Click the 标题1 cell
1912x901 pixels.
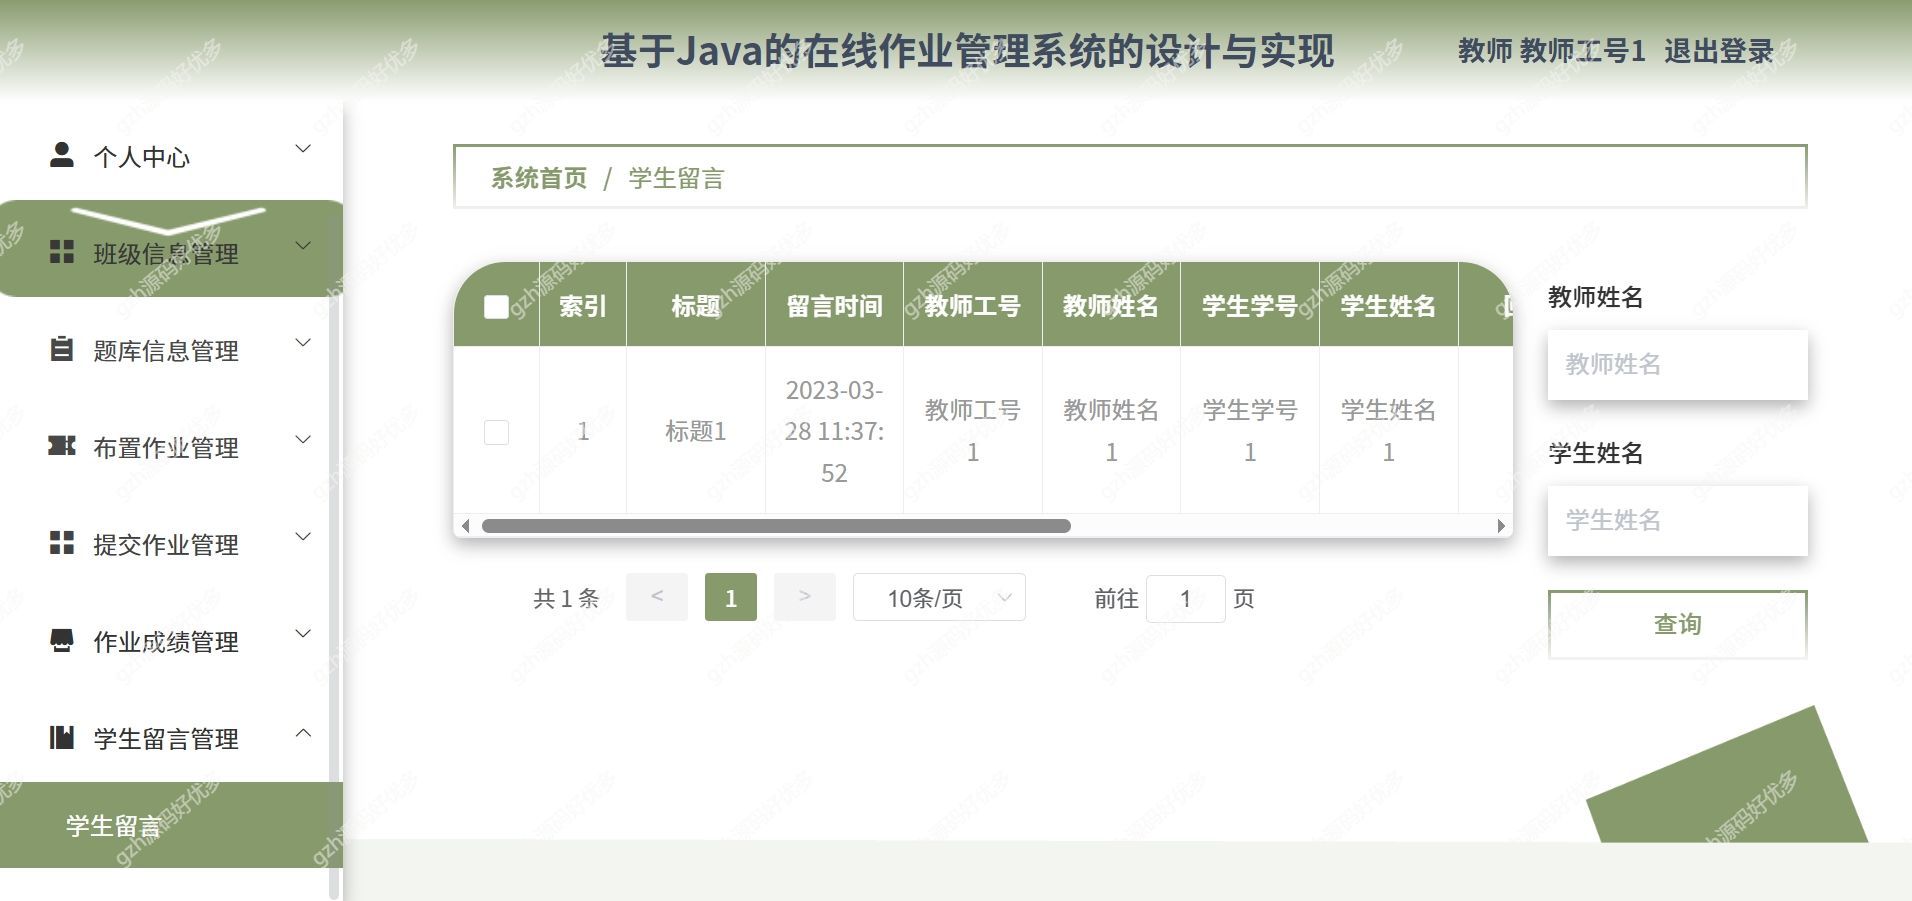point(696,431)
